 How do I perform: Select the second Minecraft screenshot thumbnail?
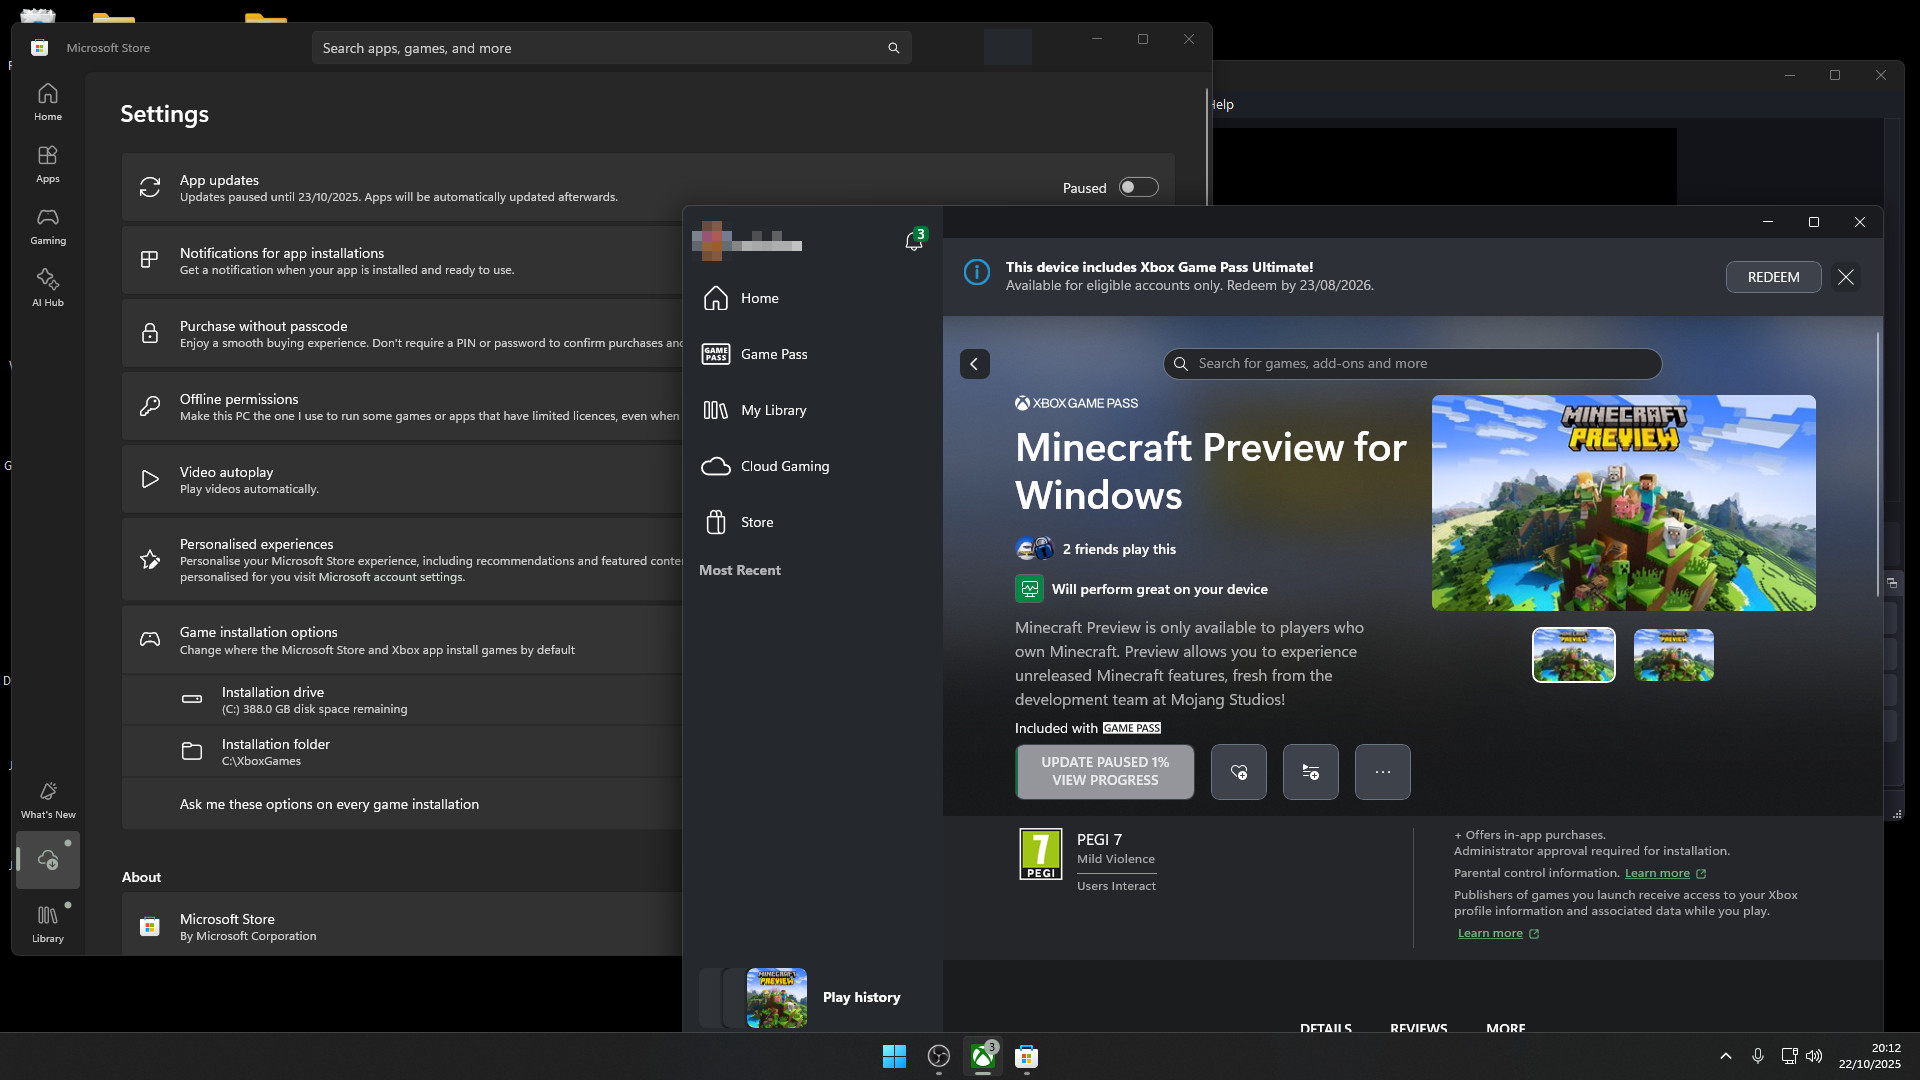(1673, 655)
